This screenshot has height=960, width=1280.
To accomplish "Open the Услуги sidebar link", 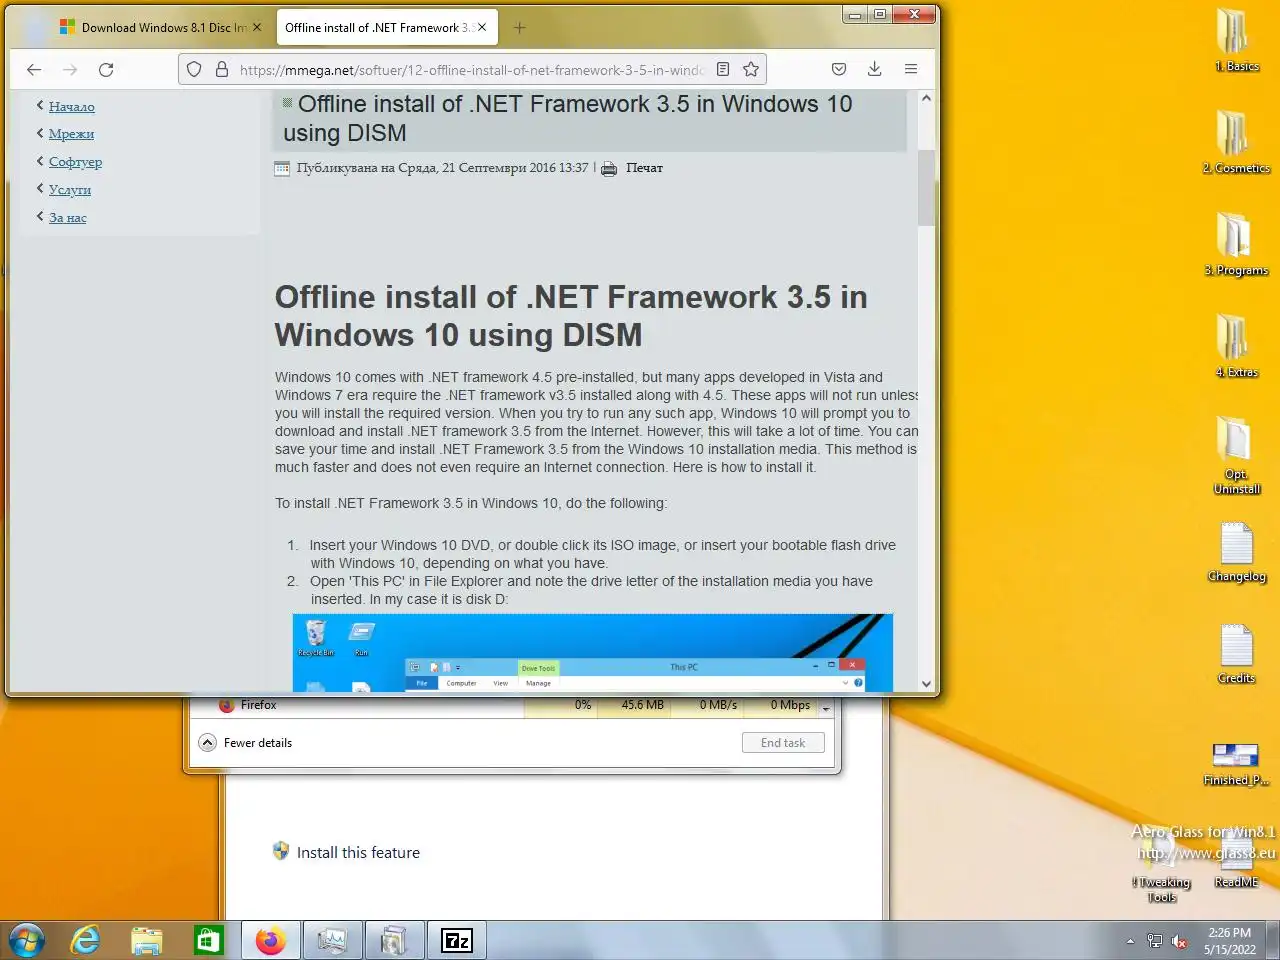I will [x=70, y=189].
